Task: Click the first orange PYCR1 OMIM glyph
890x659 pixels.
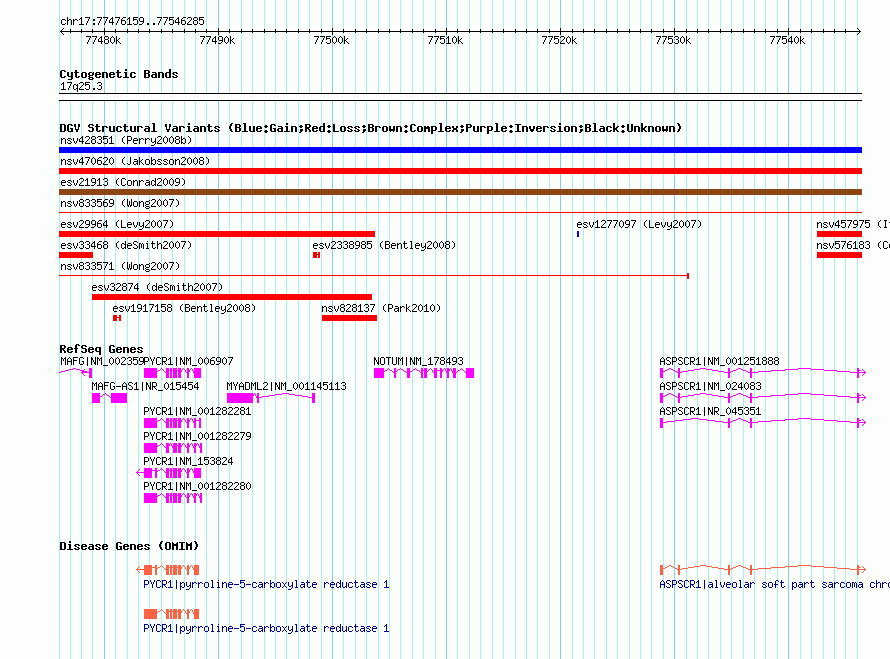Action: (x=168, y=569)
